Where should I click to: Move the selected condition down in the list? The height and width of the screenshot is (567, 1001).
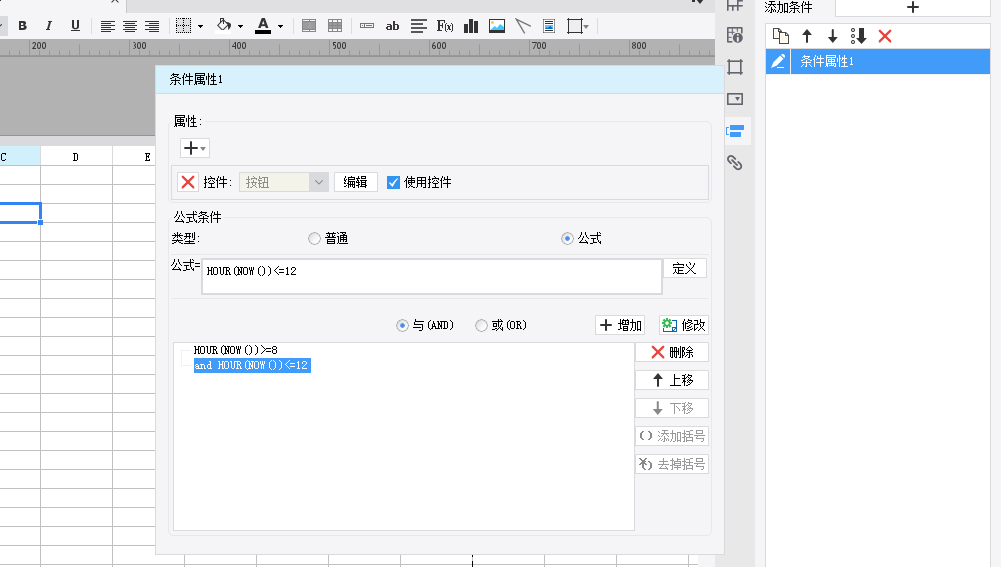[x=832, y=36]
